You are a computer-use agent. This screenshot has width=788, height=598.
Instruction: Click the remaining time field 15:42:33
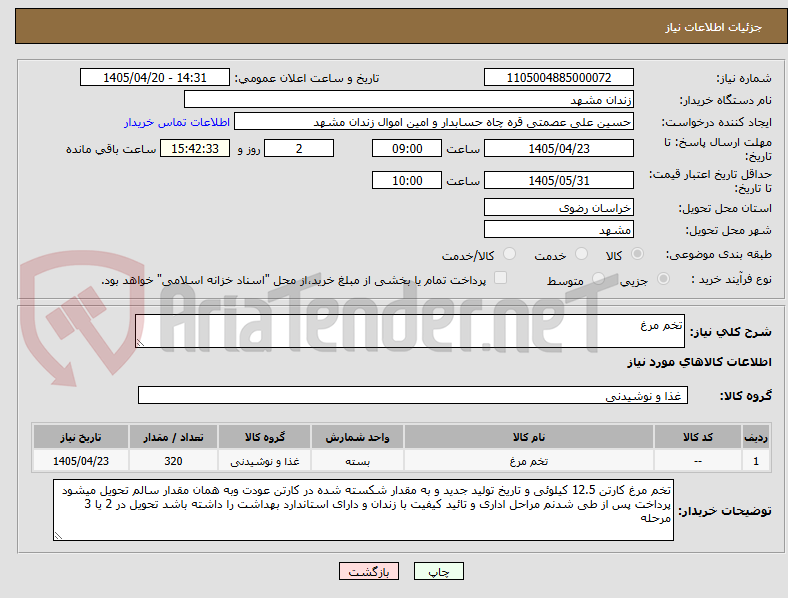[x=195, y=148]
